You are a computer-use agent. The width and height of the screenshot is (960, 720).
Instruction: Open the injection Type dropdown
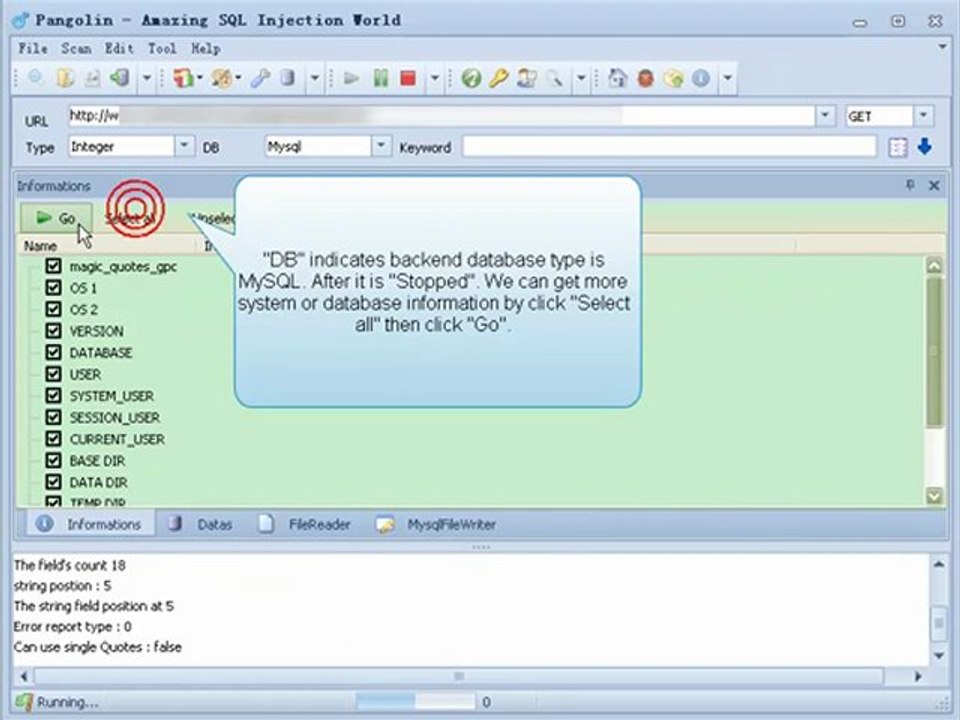click(x=184, y=146)
